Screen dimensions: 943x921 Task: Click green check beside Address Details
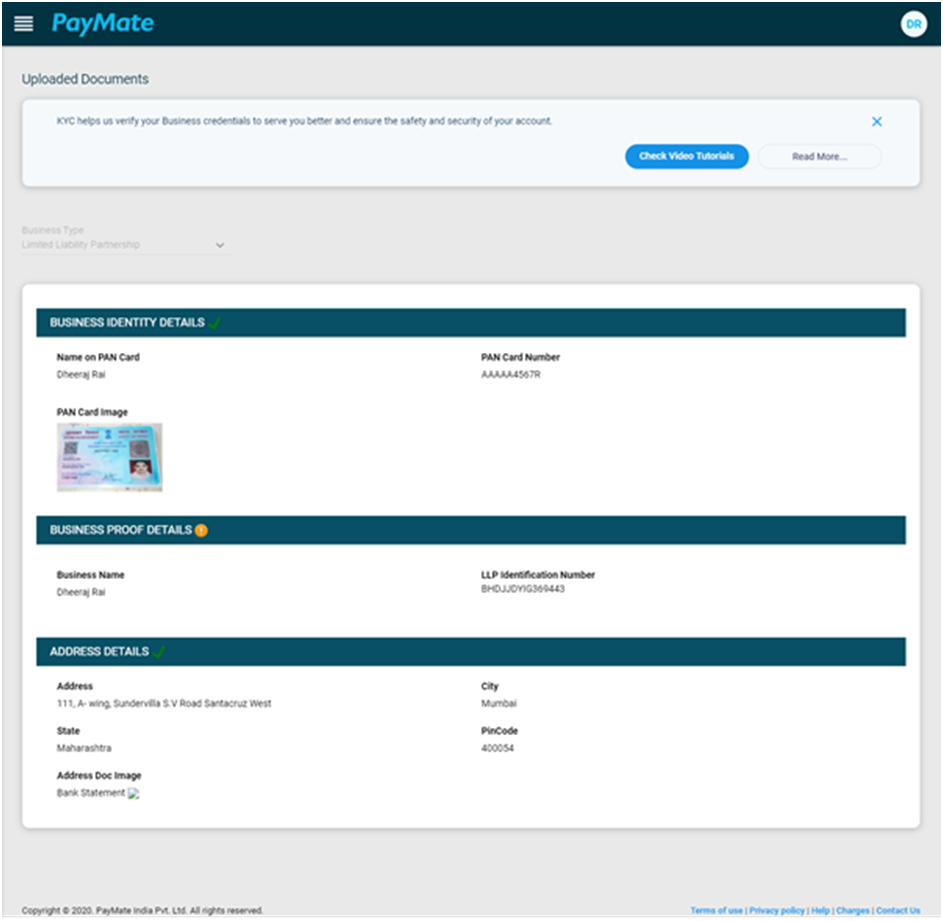pos(159,651)
